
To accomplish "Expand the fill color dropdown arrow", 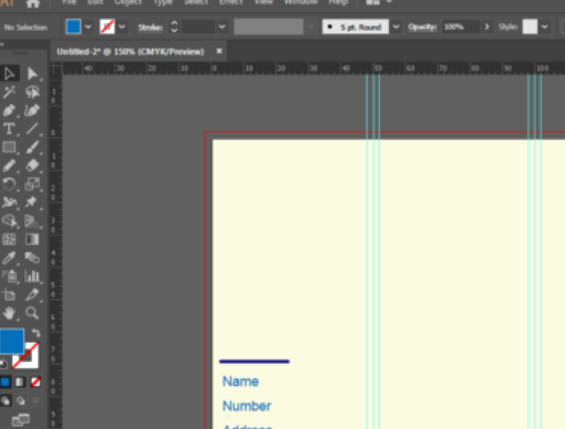I will pyautogui.click(x=88, y=27).
